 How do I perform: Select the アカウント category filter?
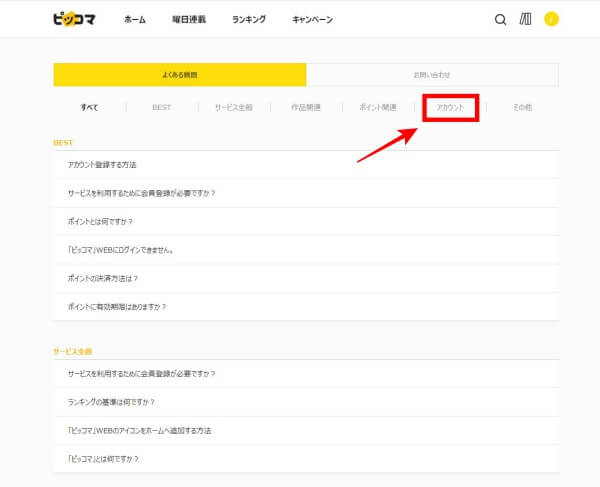(450, 107)
